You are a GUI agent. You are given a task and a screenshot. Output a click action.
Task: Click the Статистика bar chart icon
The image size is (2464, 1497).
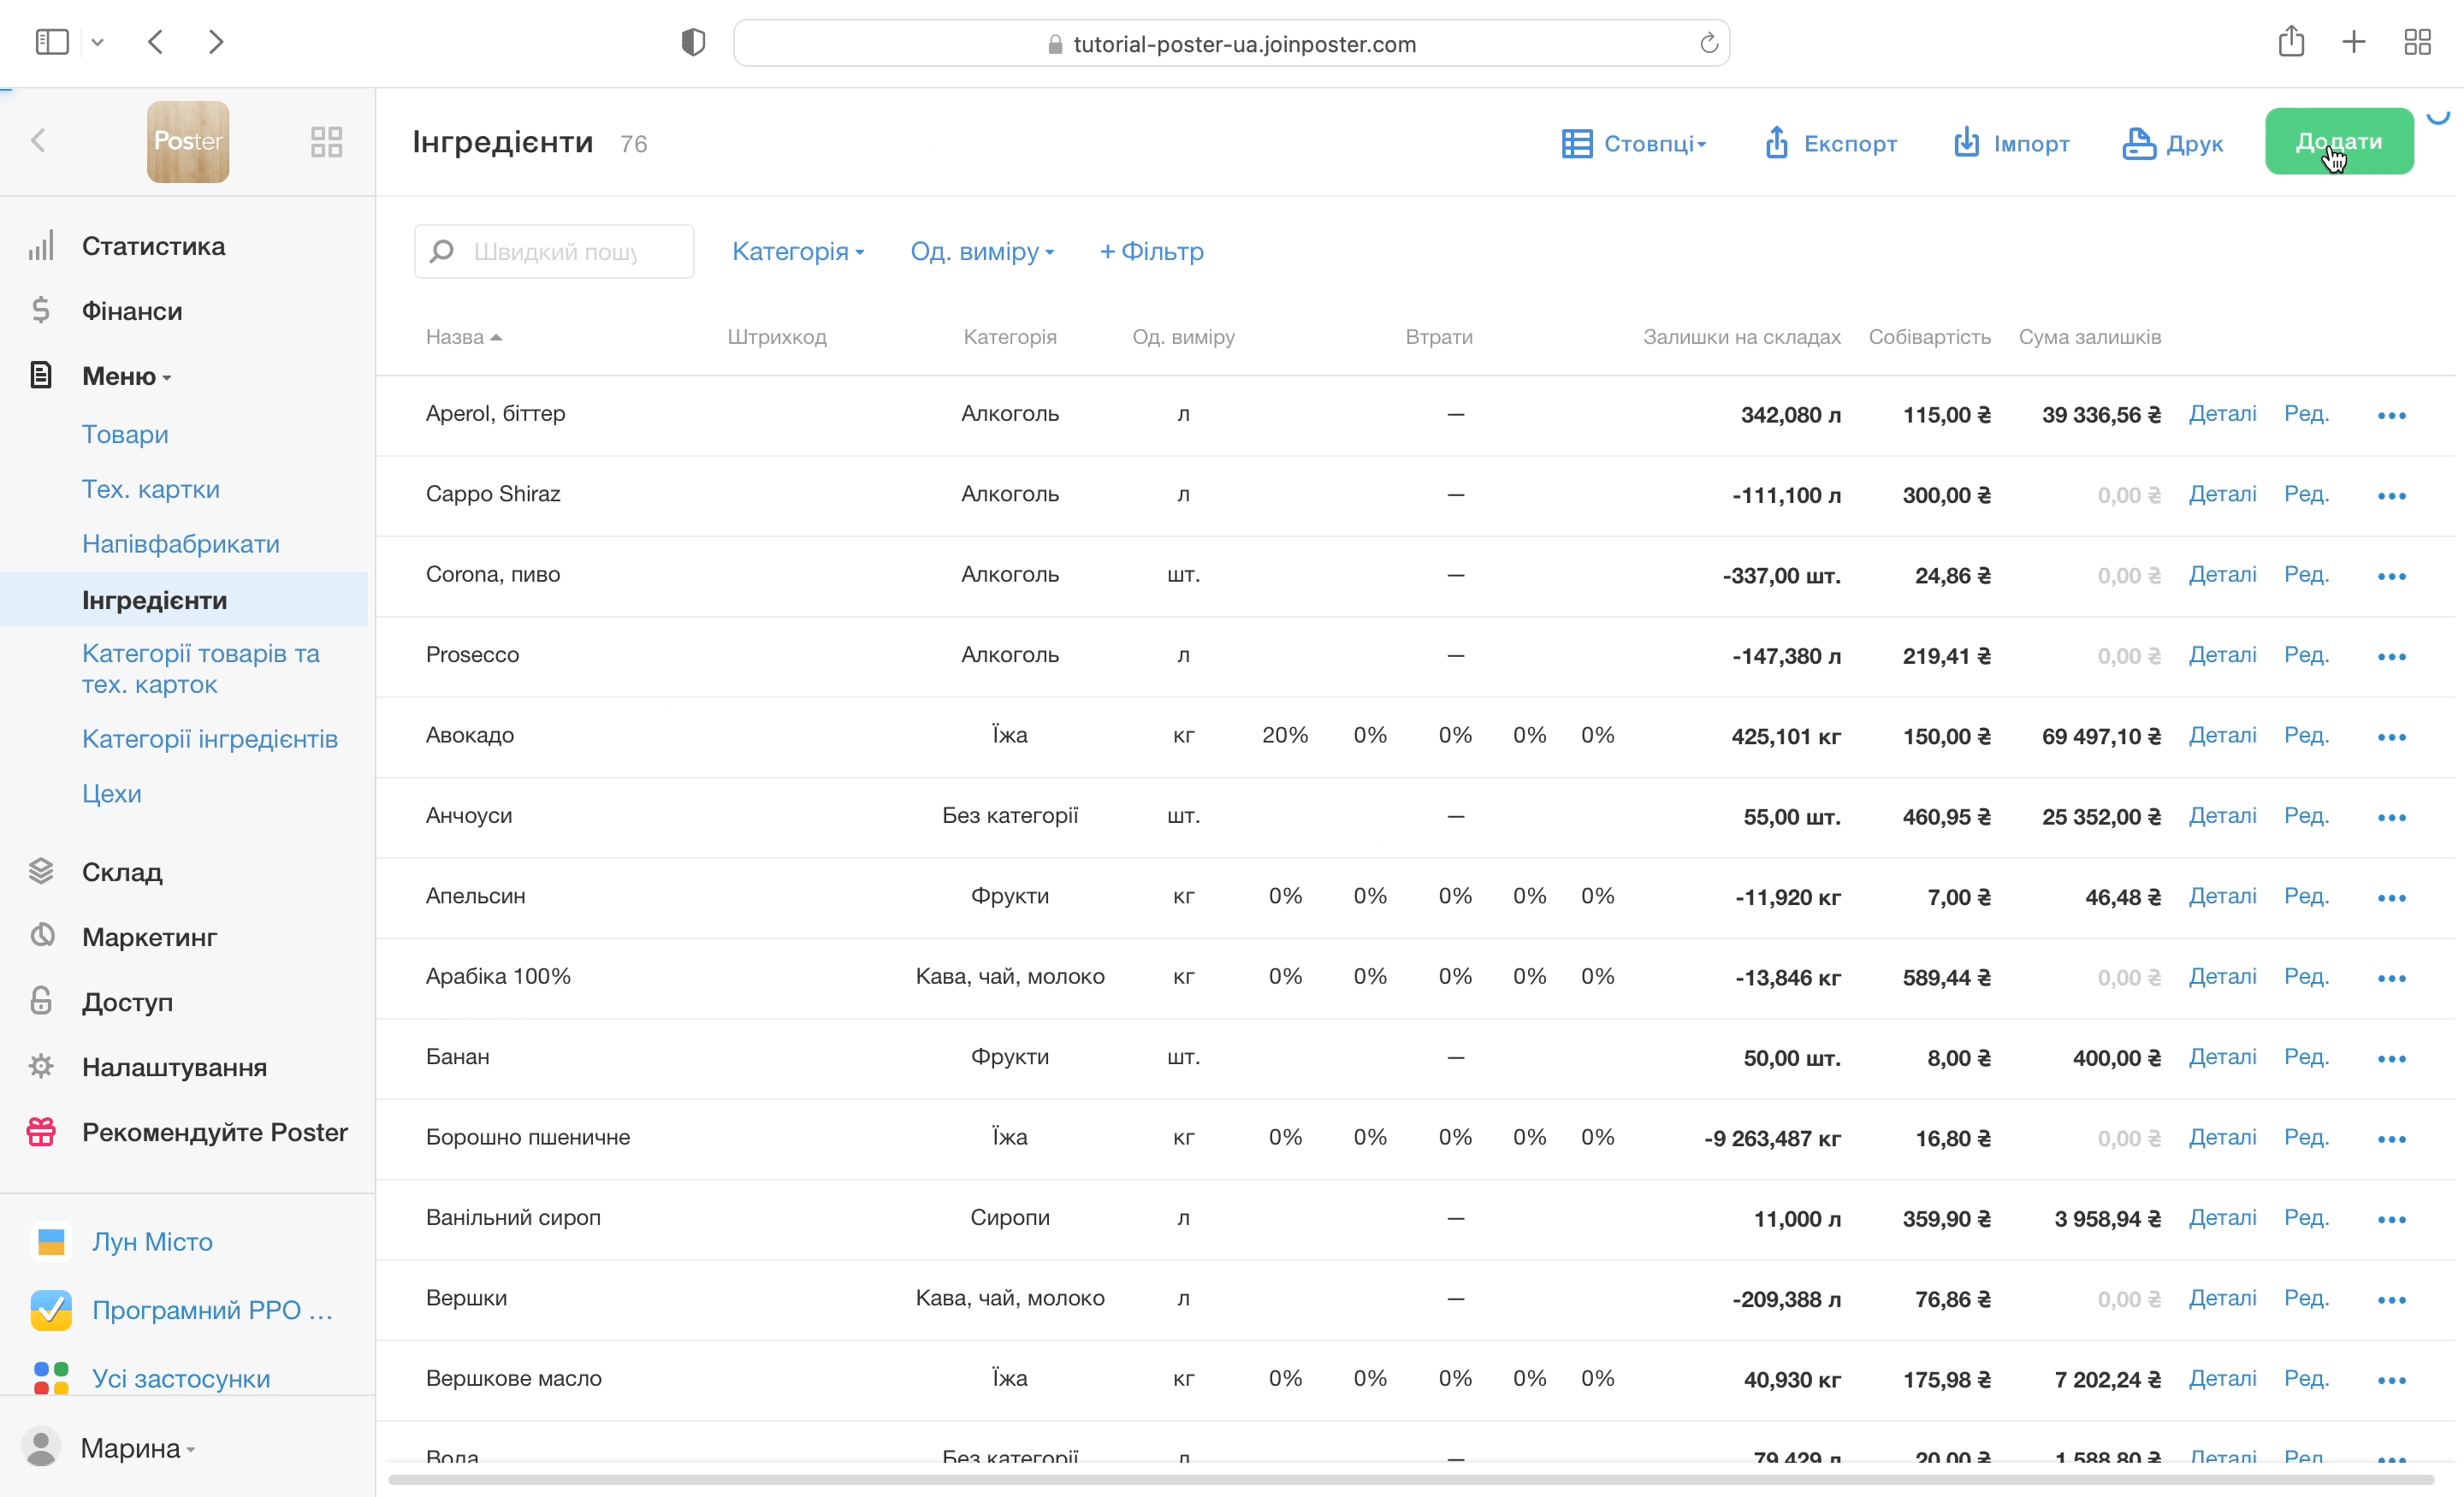tap(41, 246)
